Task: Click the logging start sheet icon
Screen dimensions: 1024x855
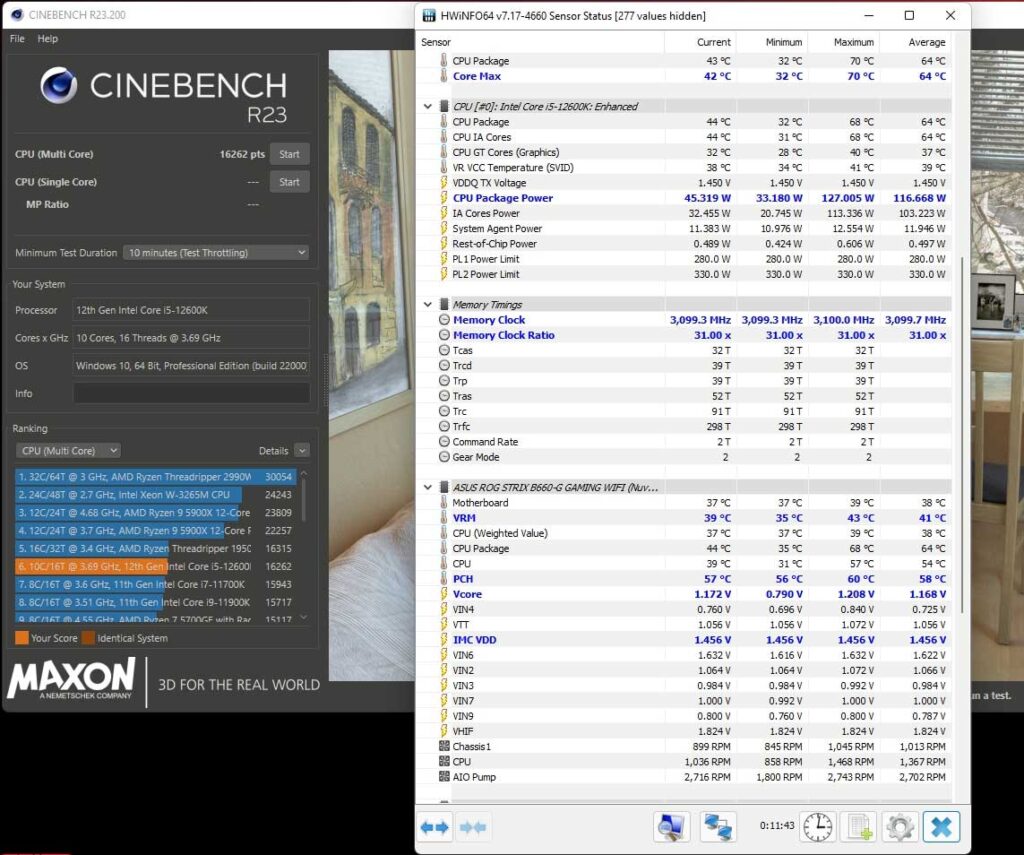Action: point(859,828)
